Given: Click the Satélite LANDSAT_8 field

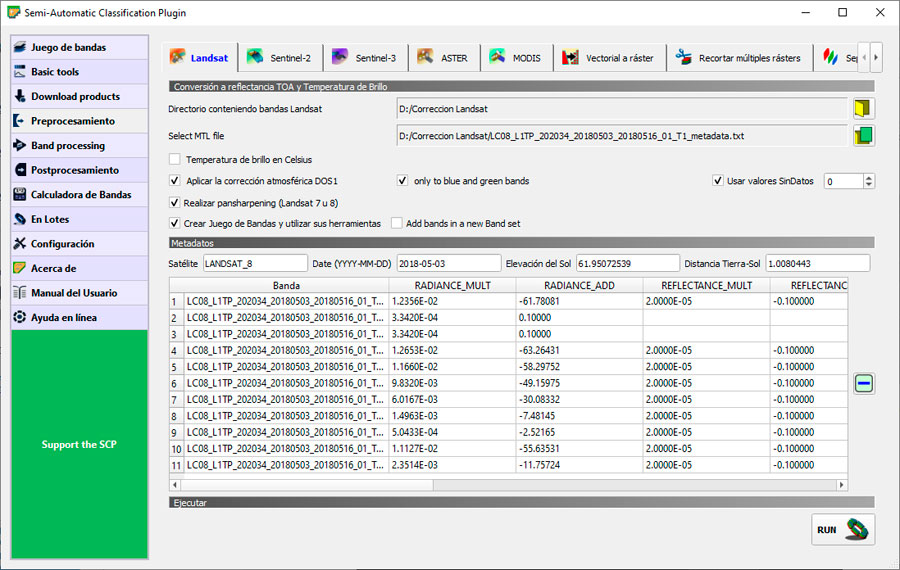Looking at the screenshot, I should pos(255,263).
